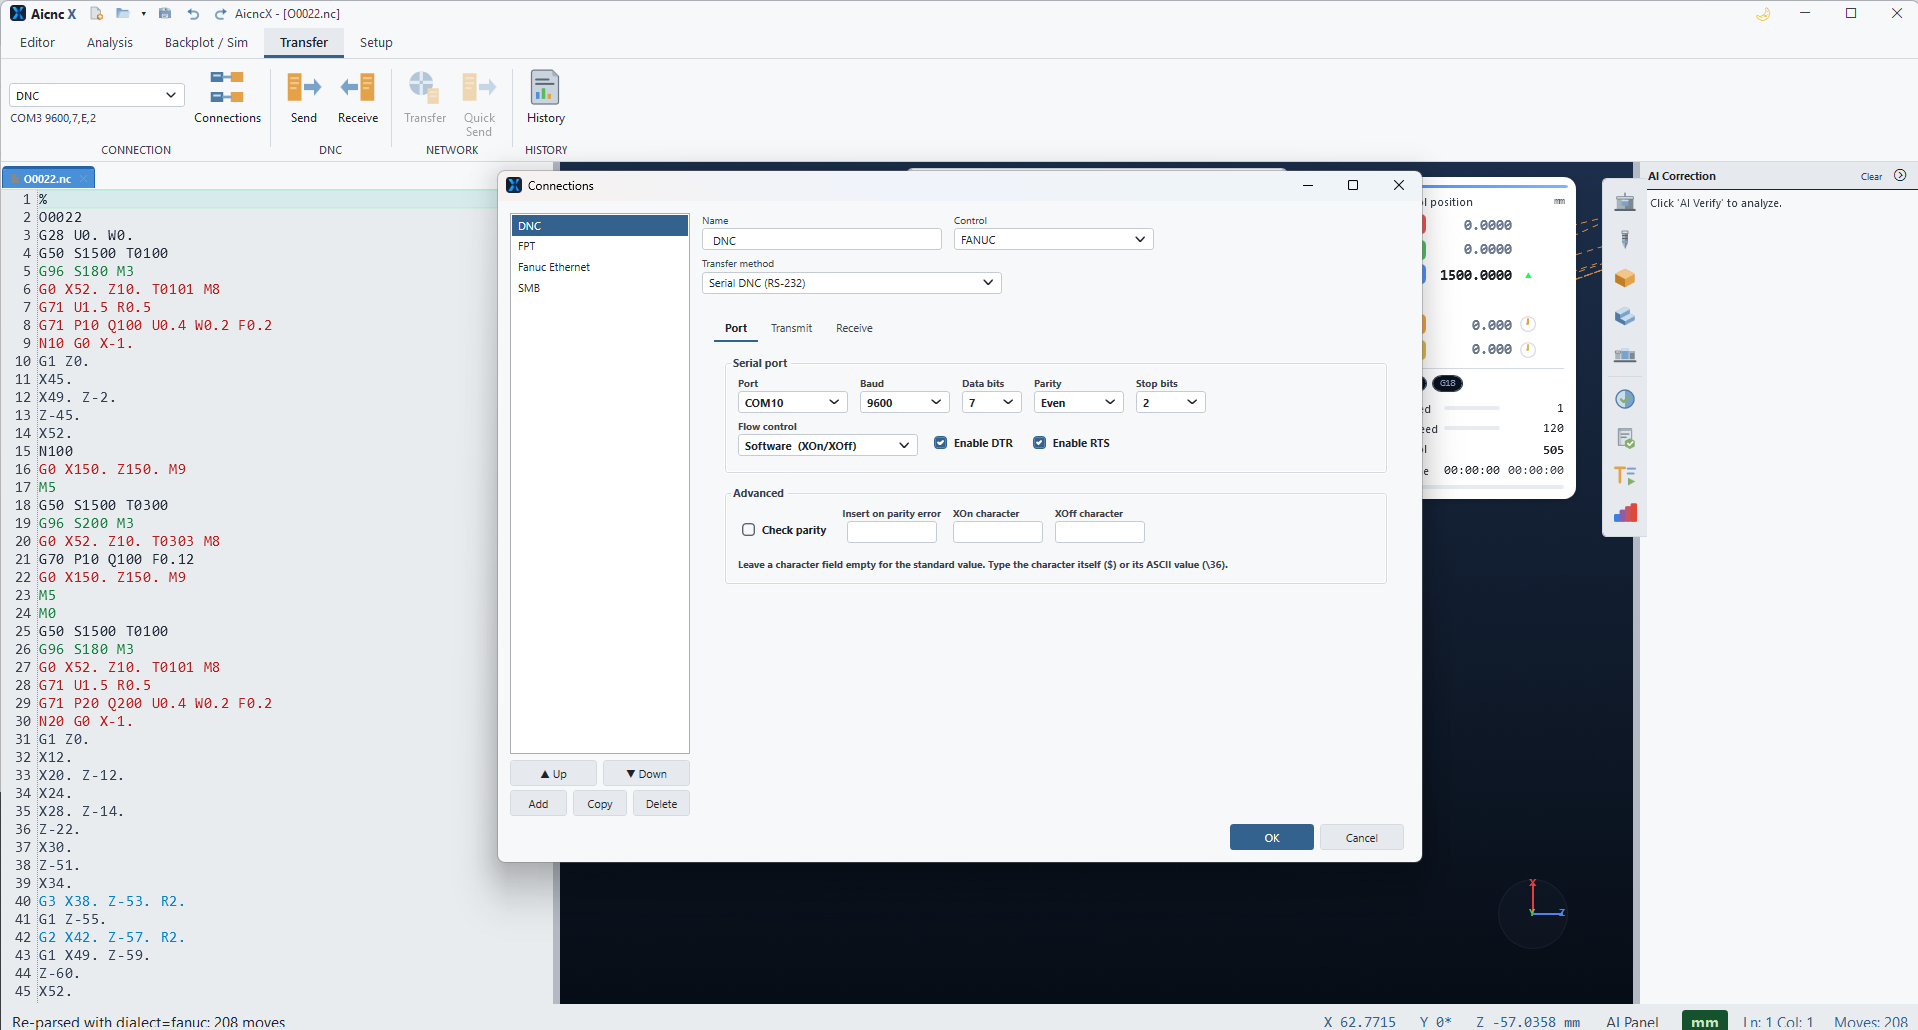
Task: Click the document verify checkmark icon
Action: [x=1625, y=438]
